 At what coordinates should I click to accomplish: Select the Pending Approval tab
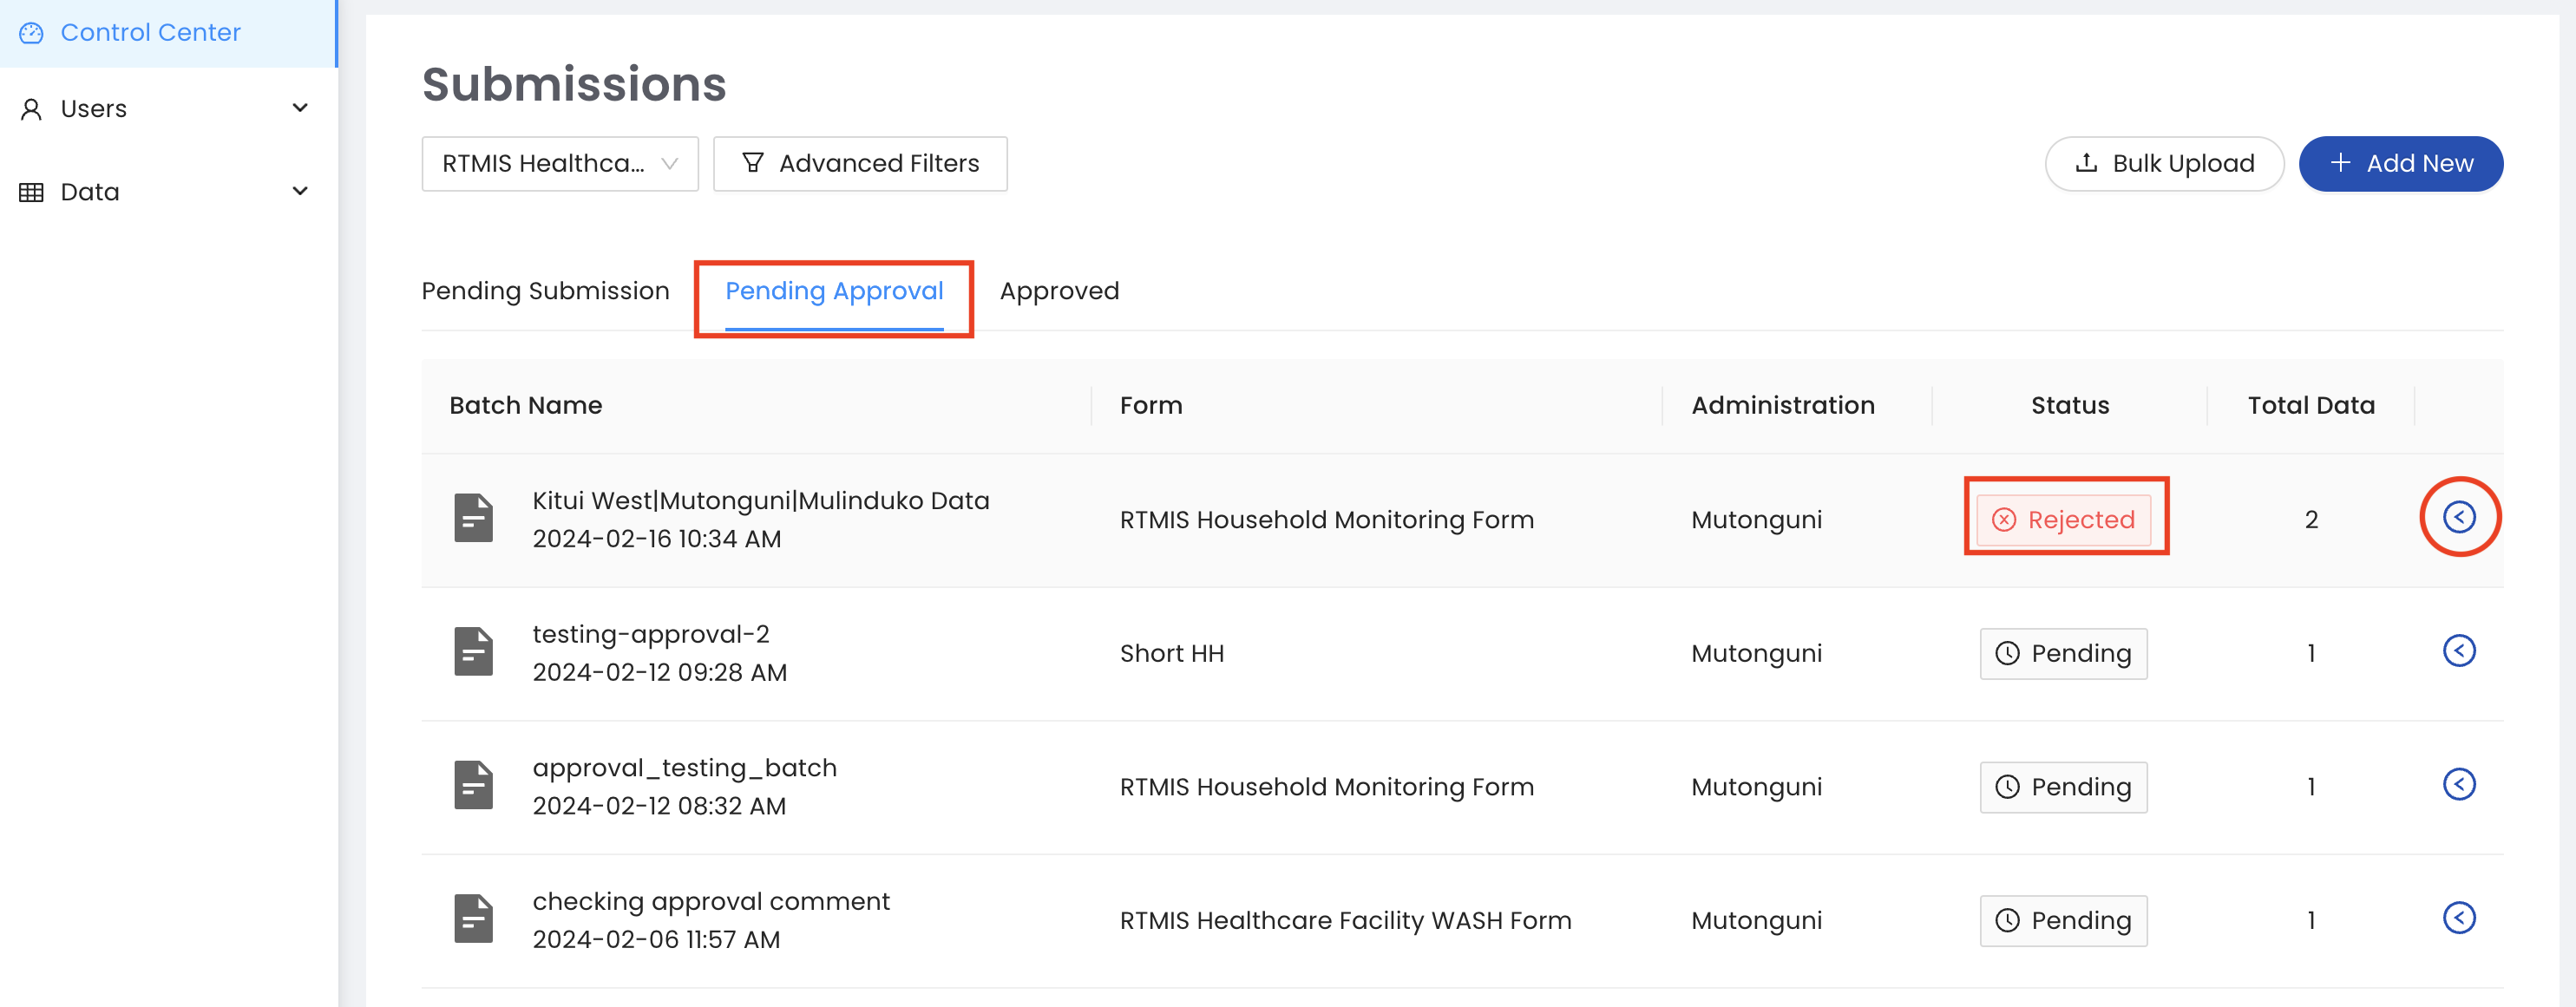coord(833,291)
